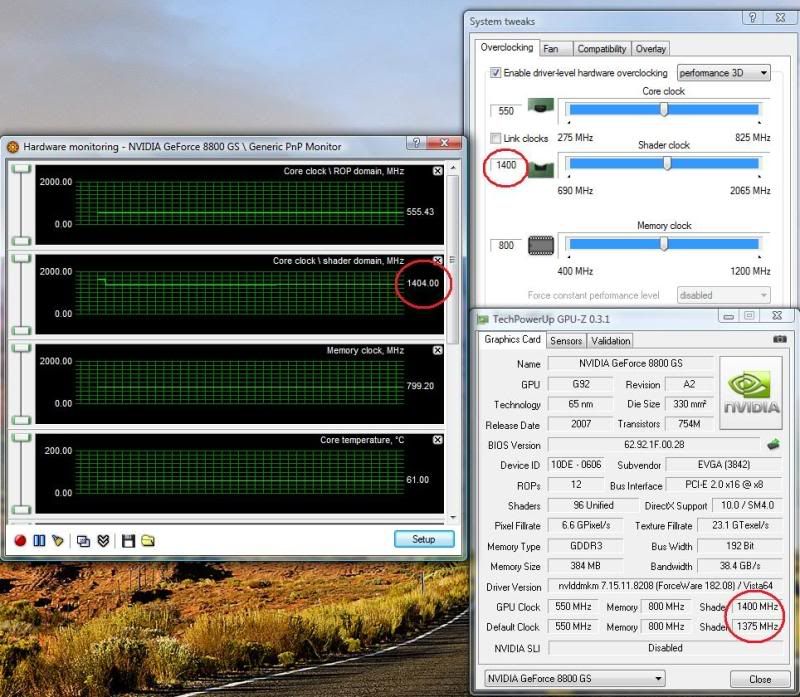Screen dimensions: 800x697
Task: Click the double down-chevron icon in monitoring toolbar
Action: [103, 540]
